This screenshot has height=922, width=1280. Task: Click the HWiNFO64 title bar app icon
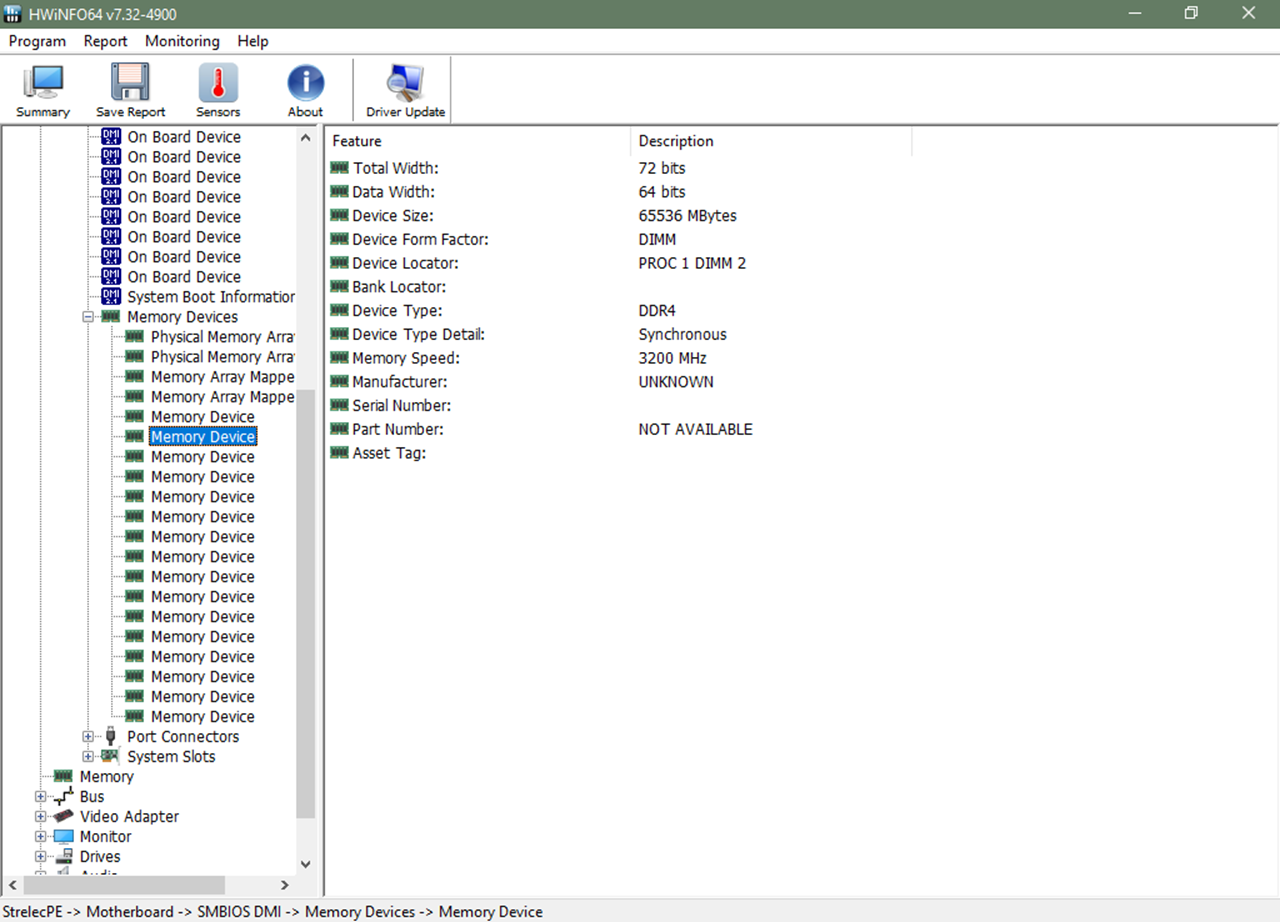(13, 14)
